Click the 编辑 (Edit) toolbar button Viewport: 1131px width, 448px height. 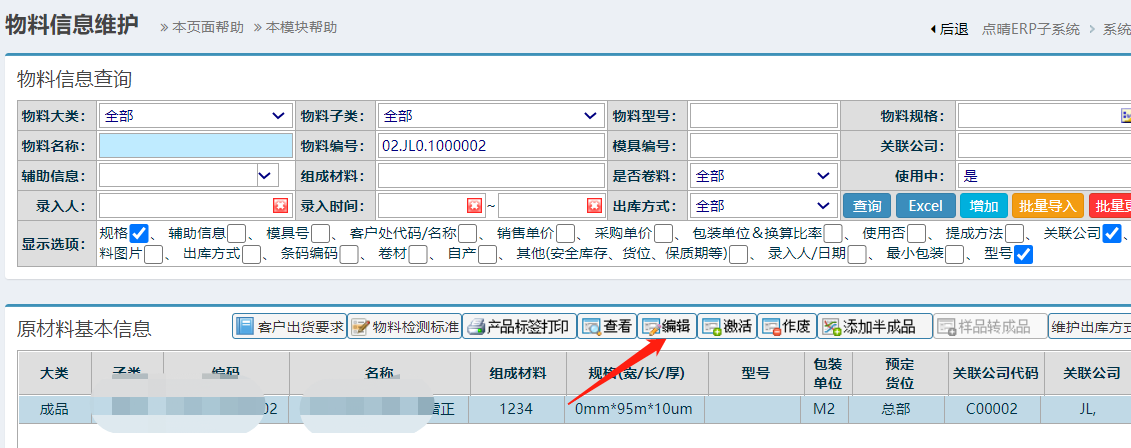(x=667, y=327)
